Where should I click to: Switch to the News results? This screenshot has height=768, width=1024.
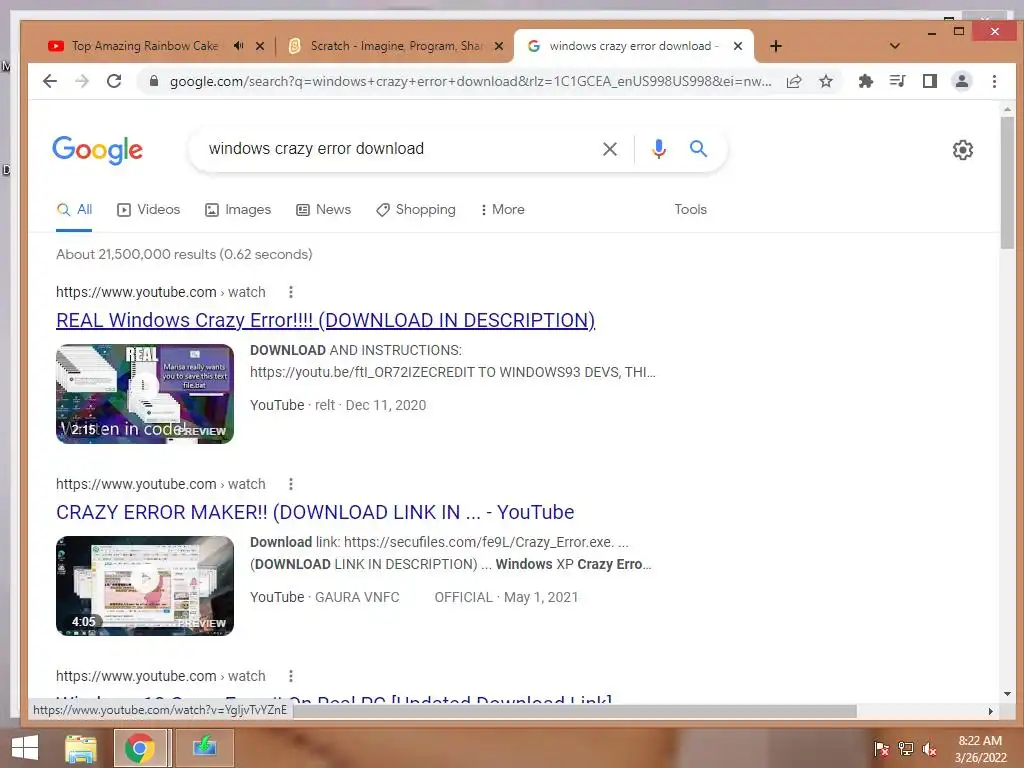(324, 210)
